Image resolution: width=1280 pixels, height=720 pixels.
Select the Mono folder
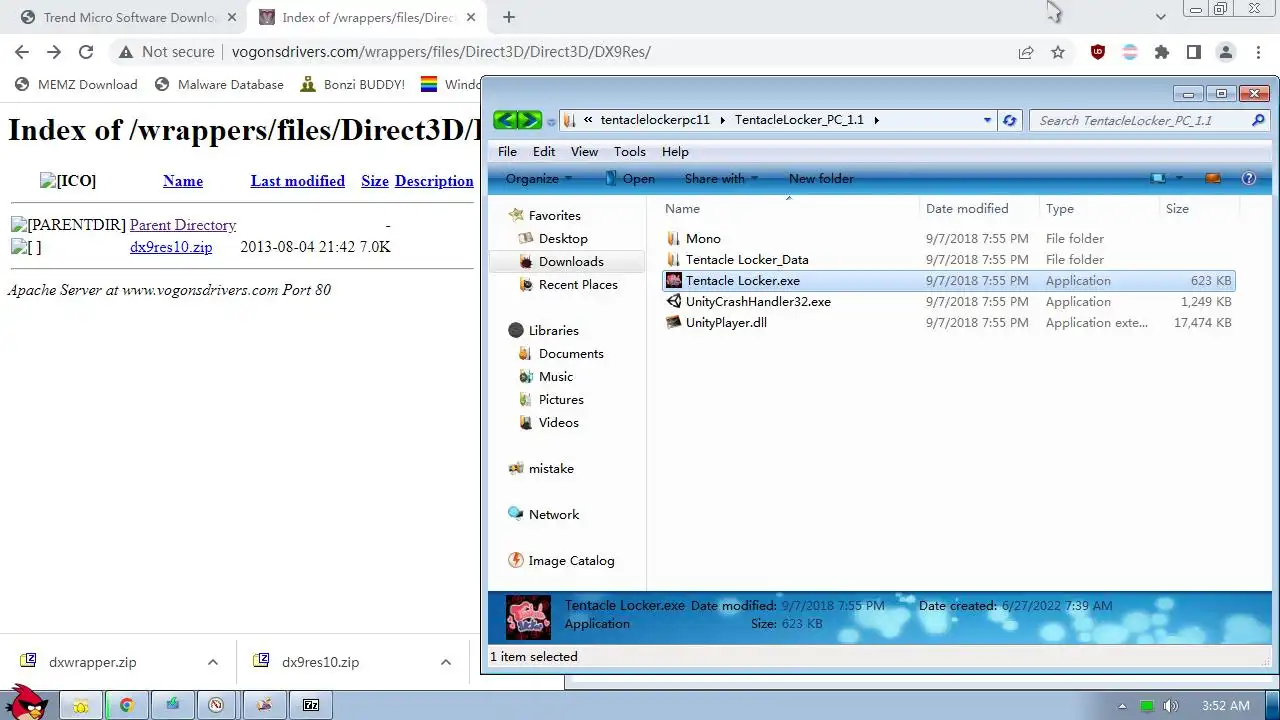(703, 239)
